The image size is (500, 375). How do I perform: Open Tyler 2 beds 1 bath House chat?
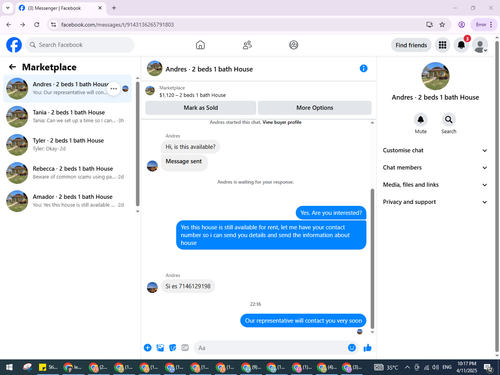(67, 144)
